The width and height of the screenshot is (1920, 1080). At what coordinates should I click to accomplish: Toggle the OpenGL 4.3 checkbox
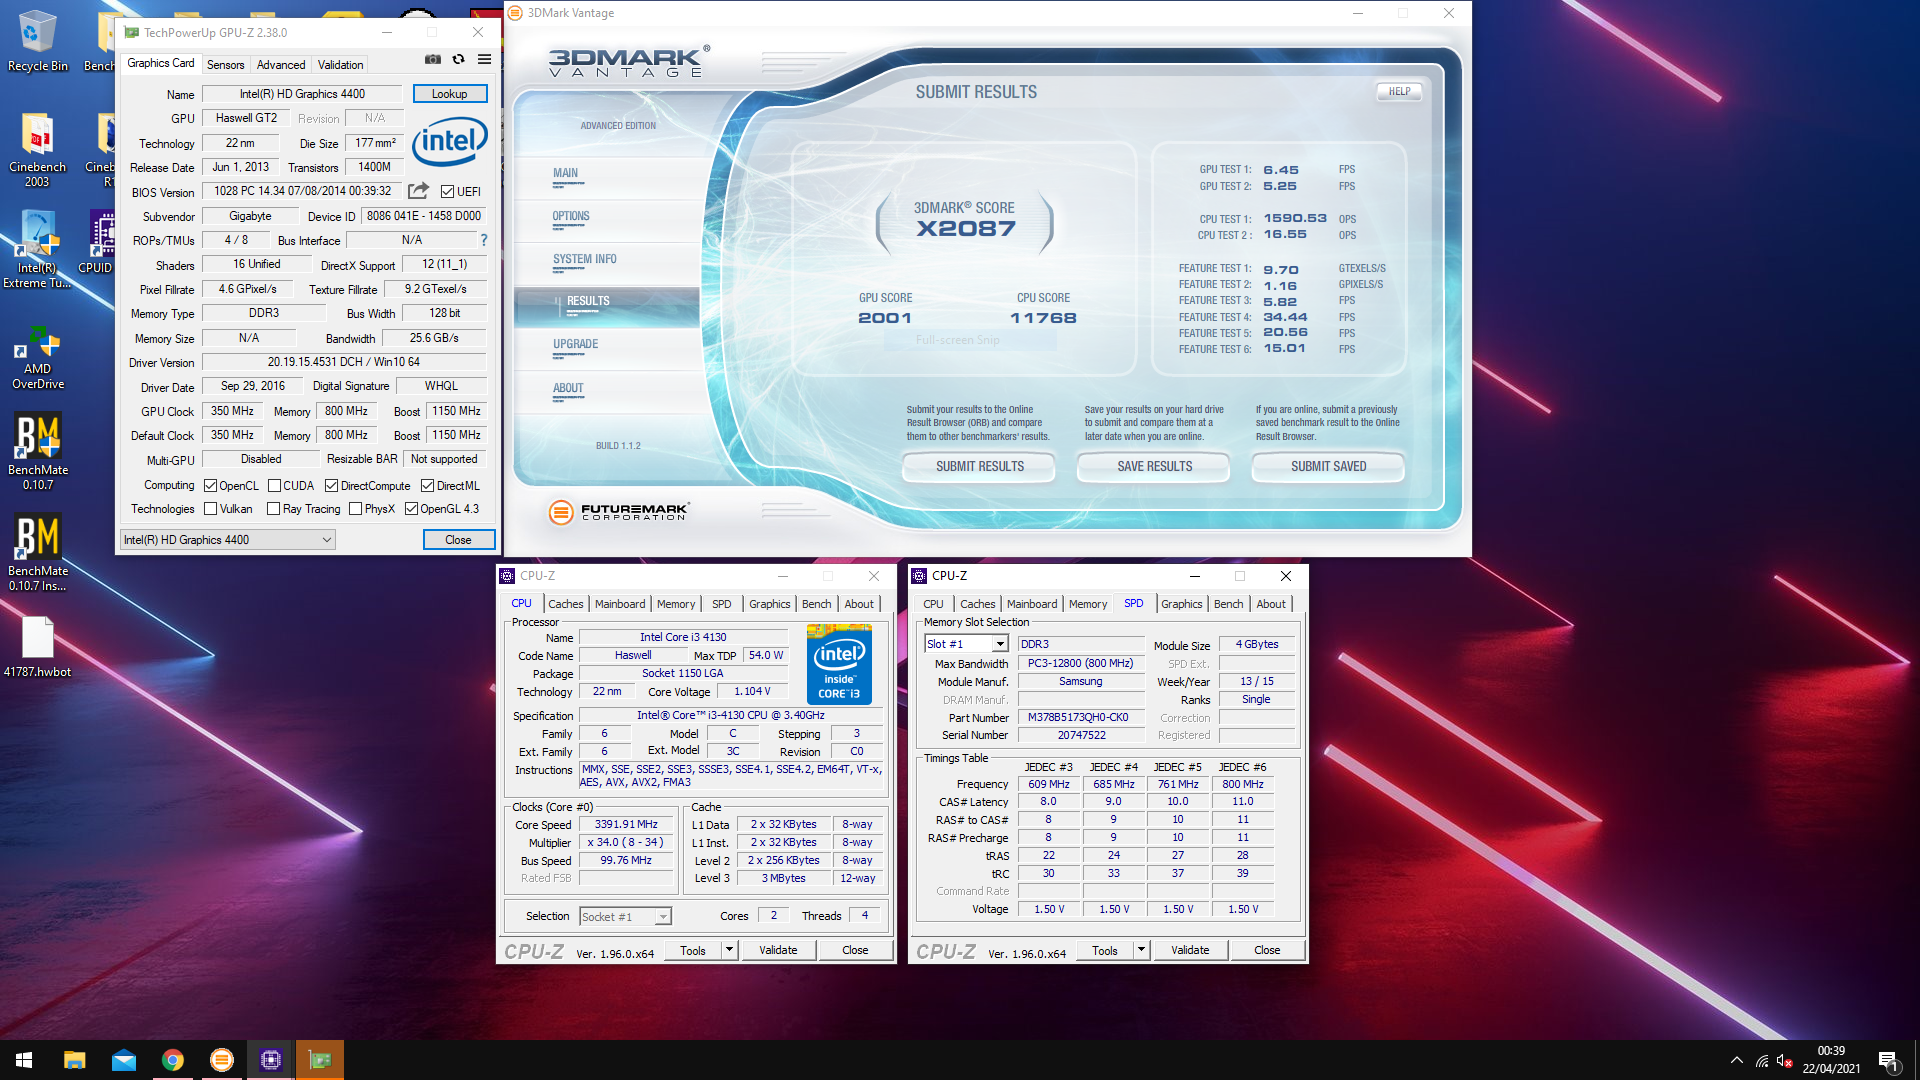coord(411,509)
